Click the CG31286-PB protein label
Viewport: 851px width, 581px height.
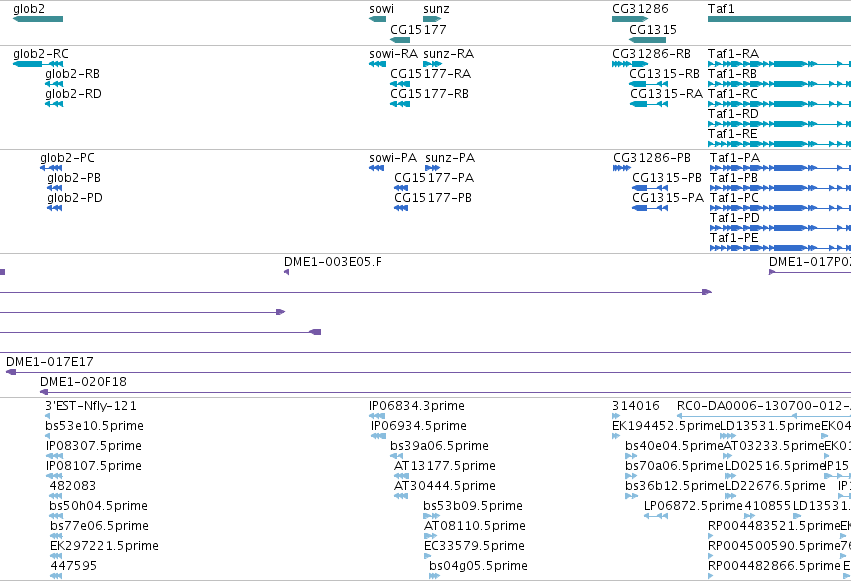click(x=652, y=158)
